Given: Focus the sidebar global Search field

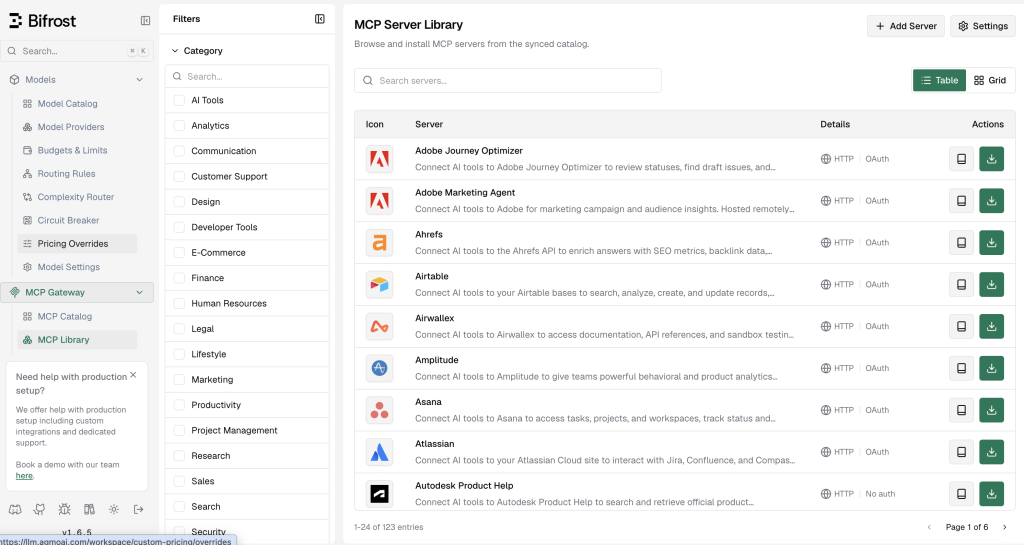Looking at the screenshot, I should pos(77,51).
